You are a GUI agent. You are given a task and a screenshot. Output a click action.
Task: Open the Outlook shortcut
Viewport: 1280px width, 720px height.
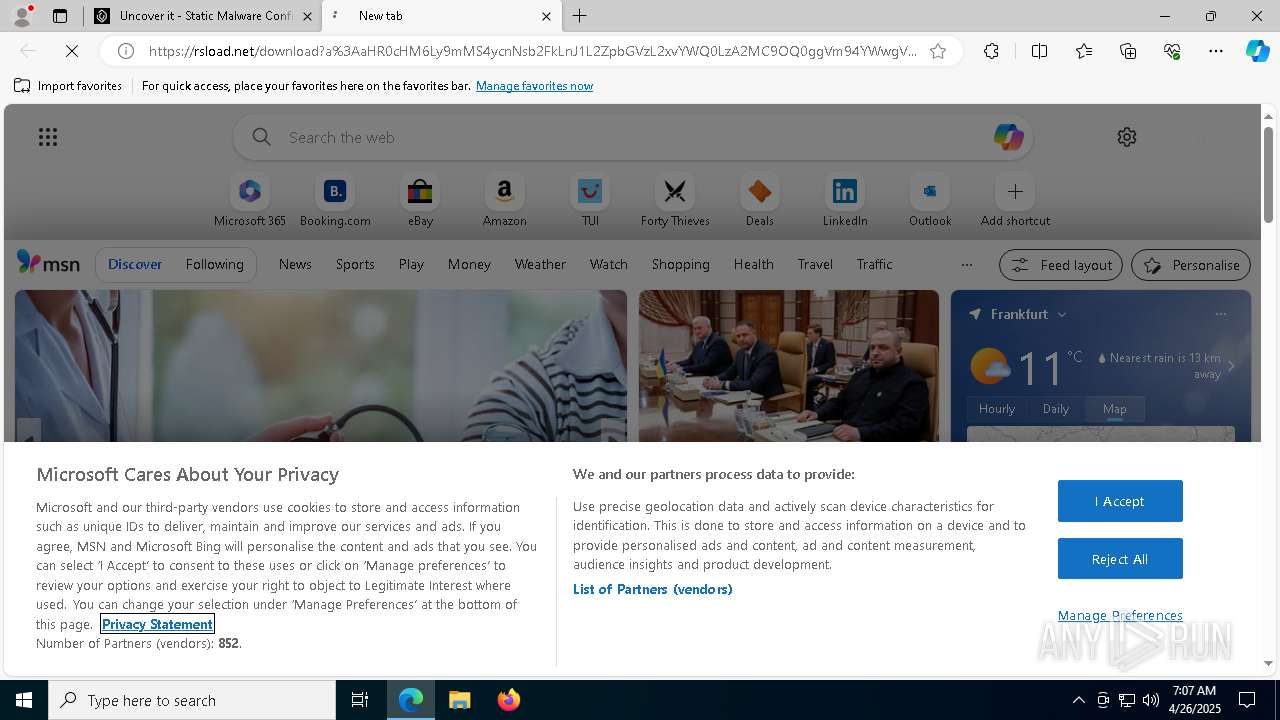pyautogui.click(x=930, y=202)
